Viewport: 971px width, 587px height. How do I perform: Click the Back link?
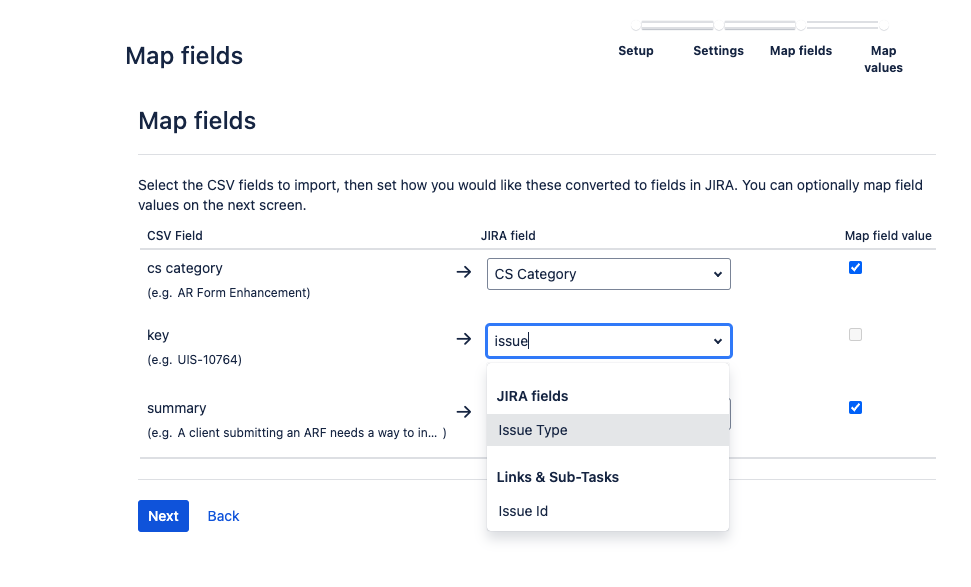(x=222, y=516)
